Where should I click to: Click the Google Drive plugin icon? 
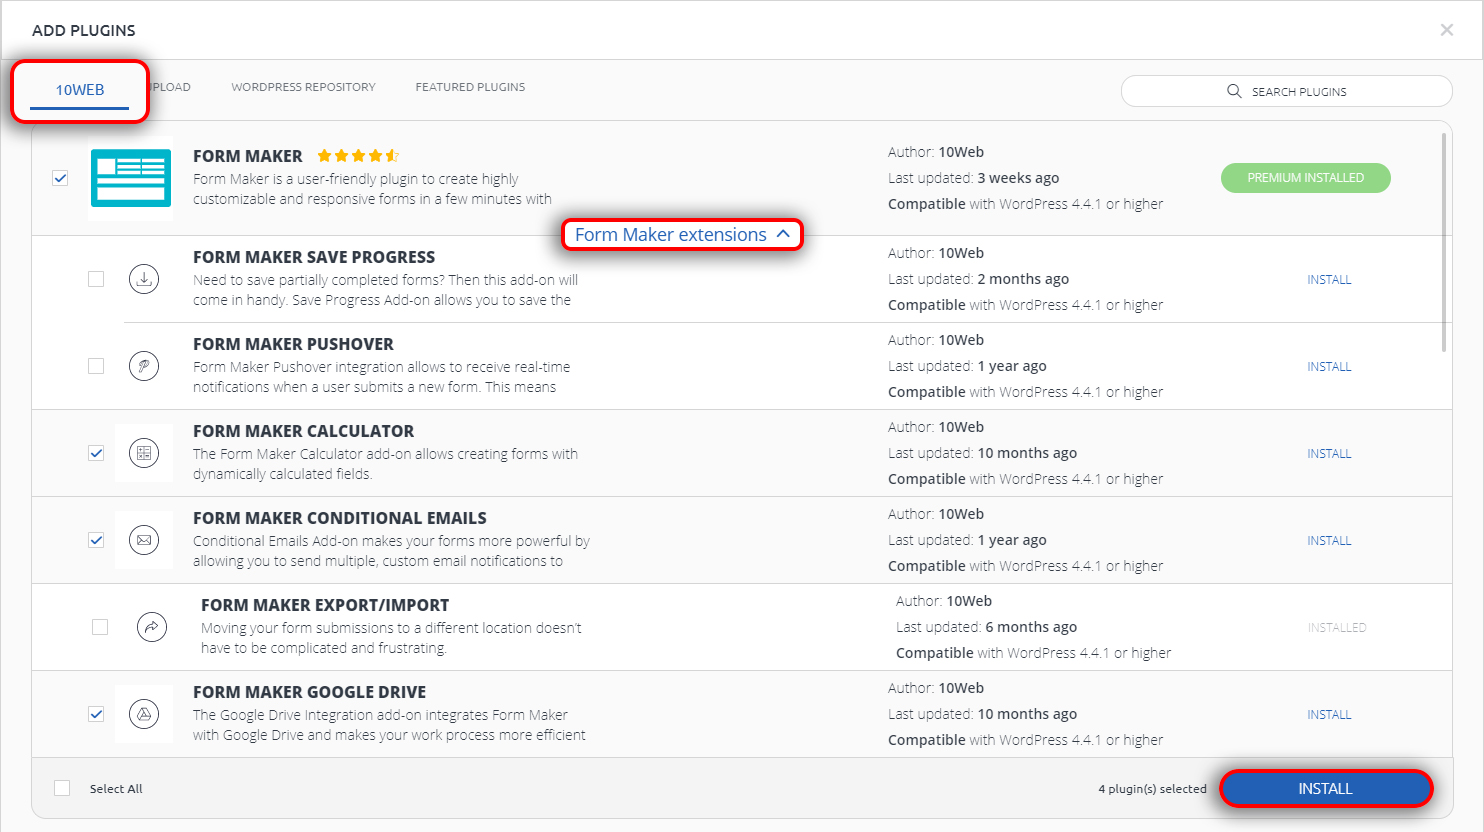(144, 714)
